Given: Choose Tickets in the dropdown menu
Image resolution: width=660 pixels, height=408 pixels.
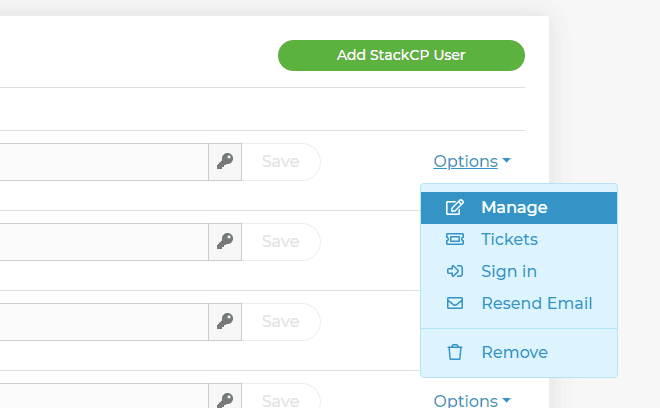Looking at the screenshot, I should tap(519, 240).
